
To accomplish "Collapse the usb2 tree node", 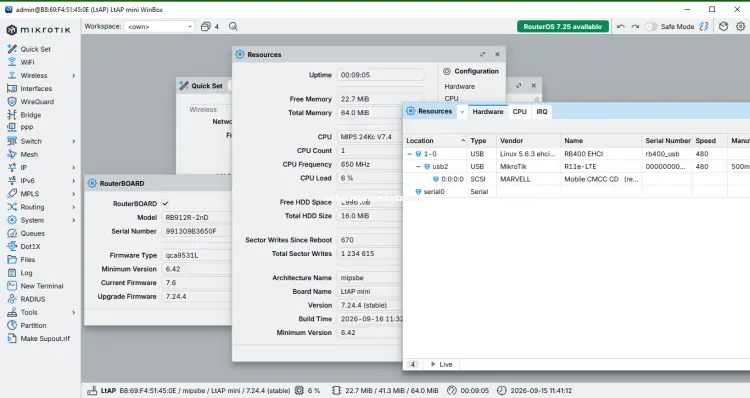I will coord(418,166).
